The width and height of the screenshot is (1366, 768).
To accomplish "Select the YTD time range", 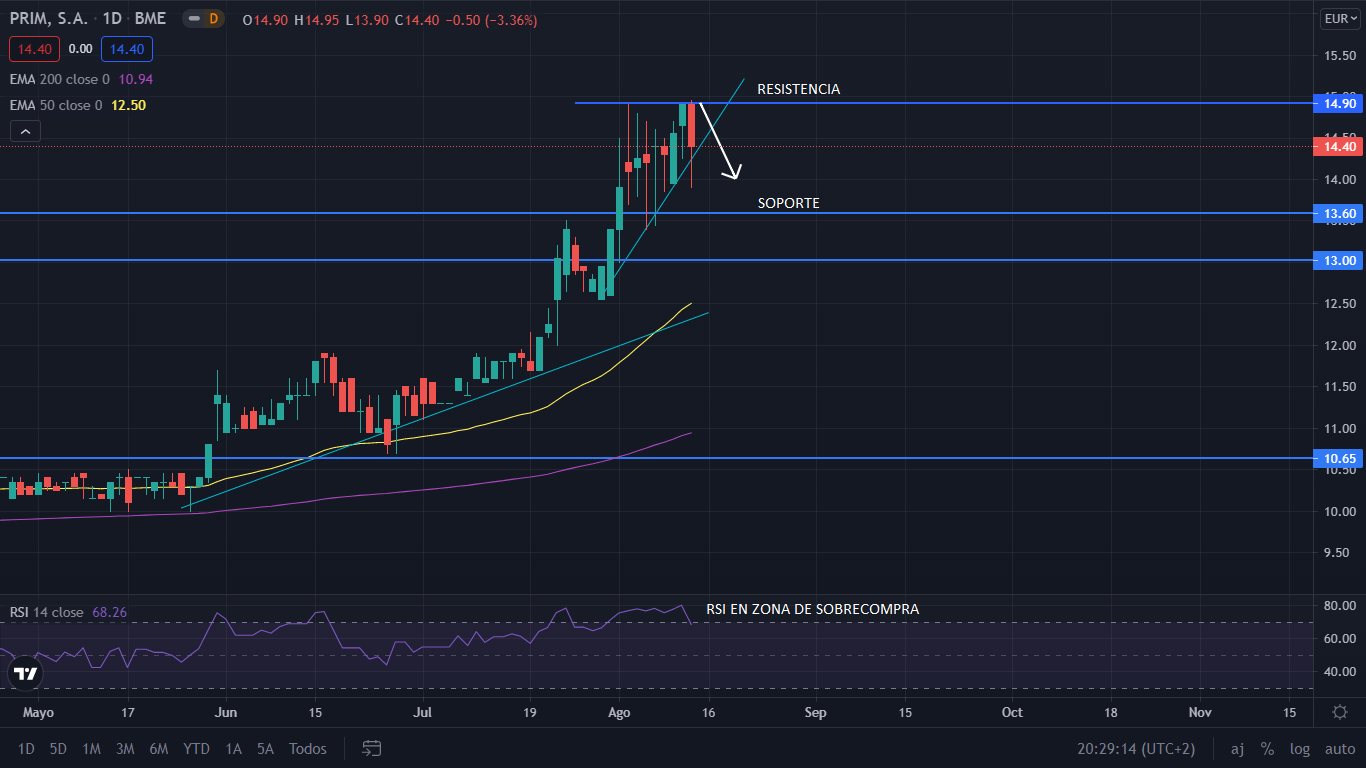I will click(x=196, y=748).
